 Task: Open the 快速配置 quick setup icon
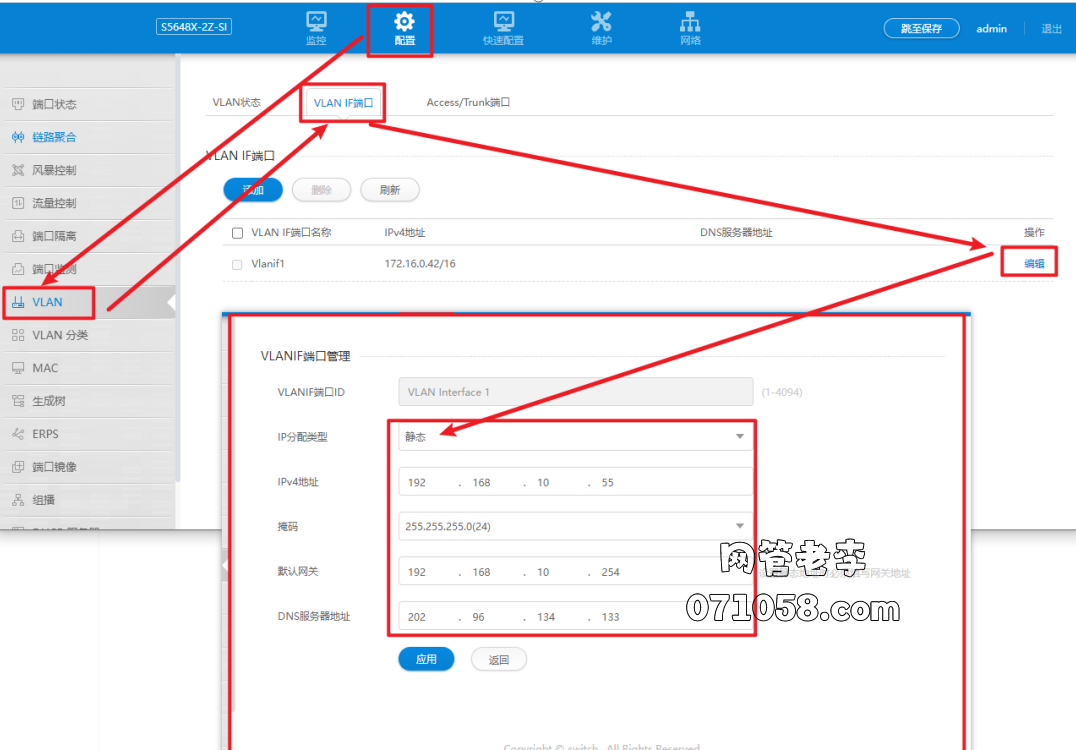pos(504,23)
